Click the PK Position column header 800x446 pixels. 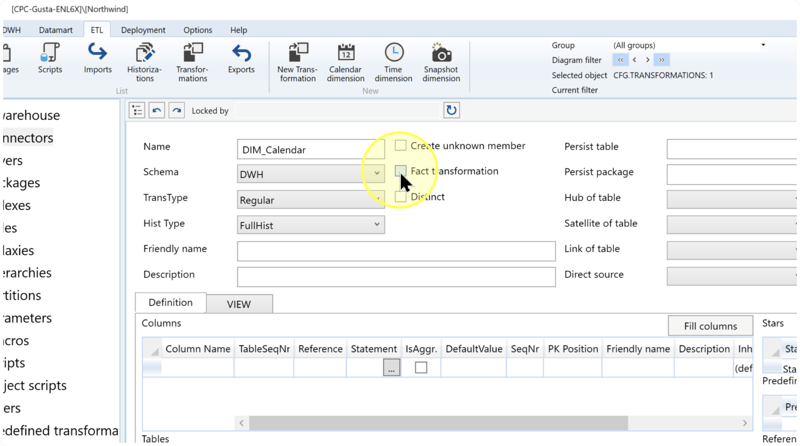point(573,349)
